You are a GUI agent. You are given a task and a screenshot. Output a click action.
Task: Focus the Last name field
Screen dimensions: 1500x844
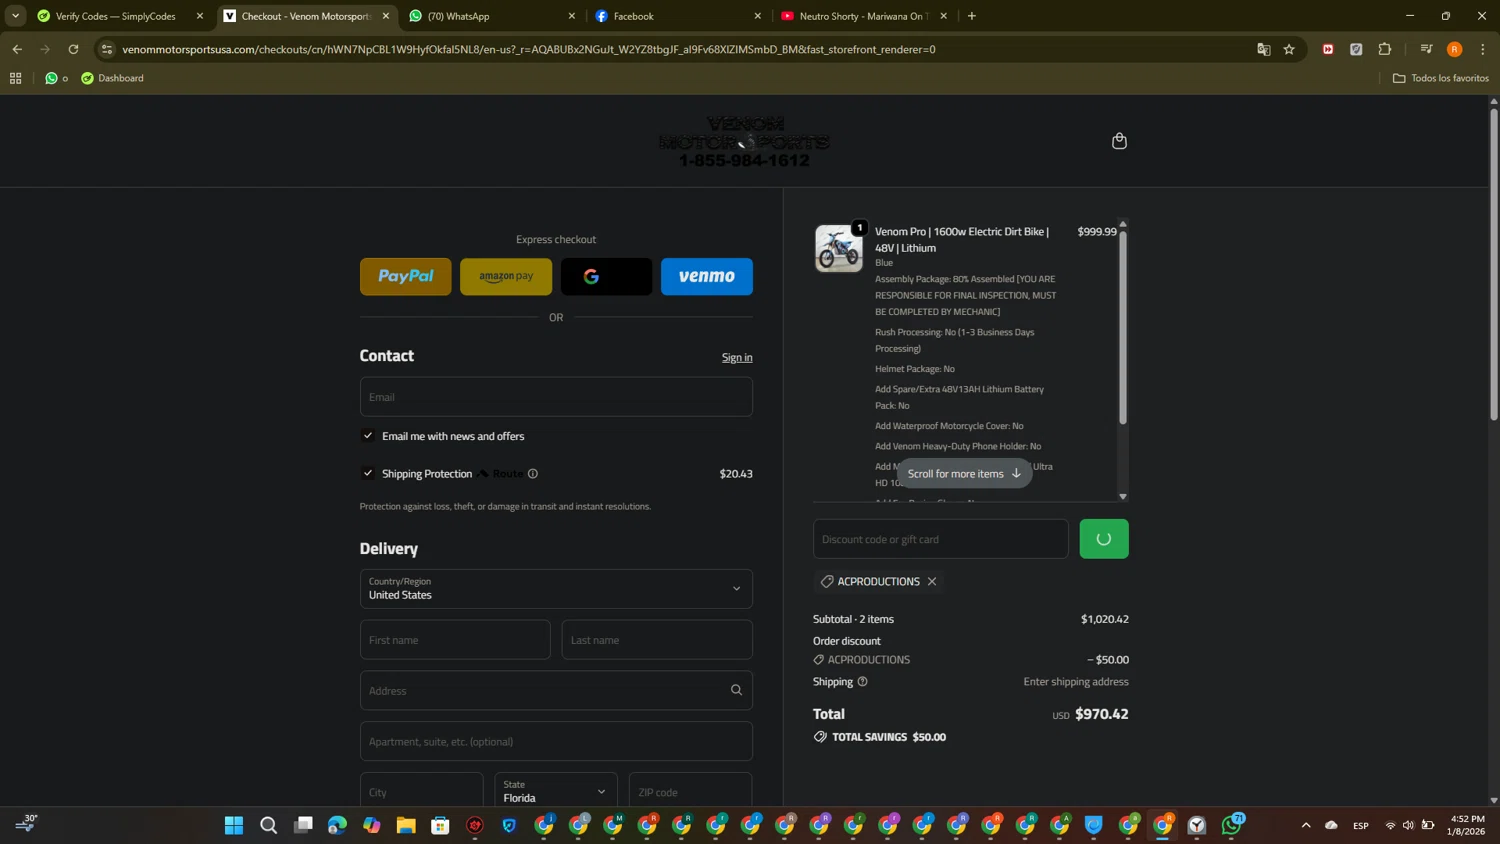(657, 640)
